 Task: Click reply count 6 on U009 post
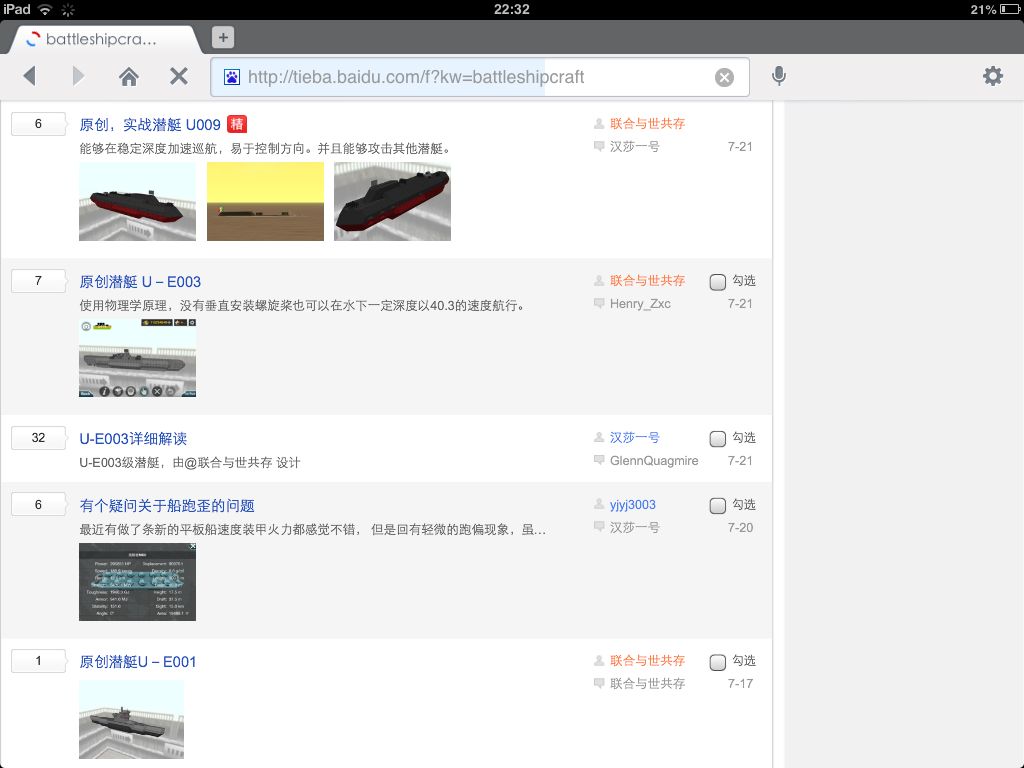(39, 123)
